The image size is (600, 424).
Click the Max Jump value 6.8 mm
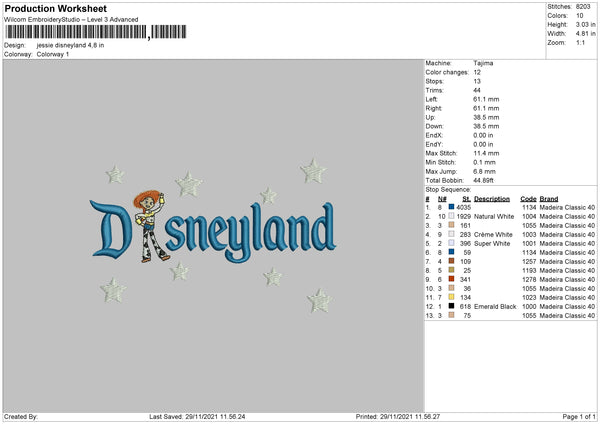point(484,171)
